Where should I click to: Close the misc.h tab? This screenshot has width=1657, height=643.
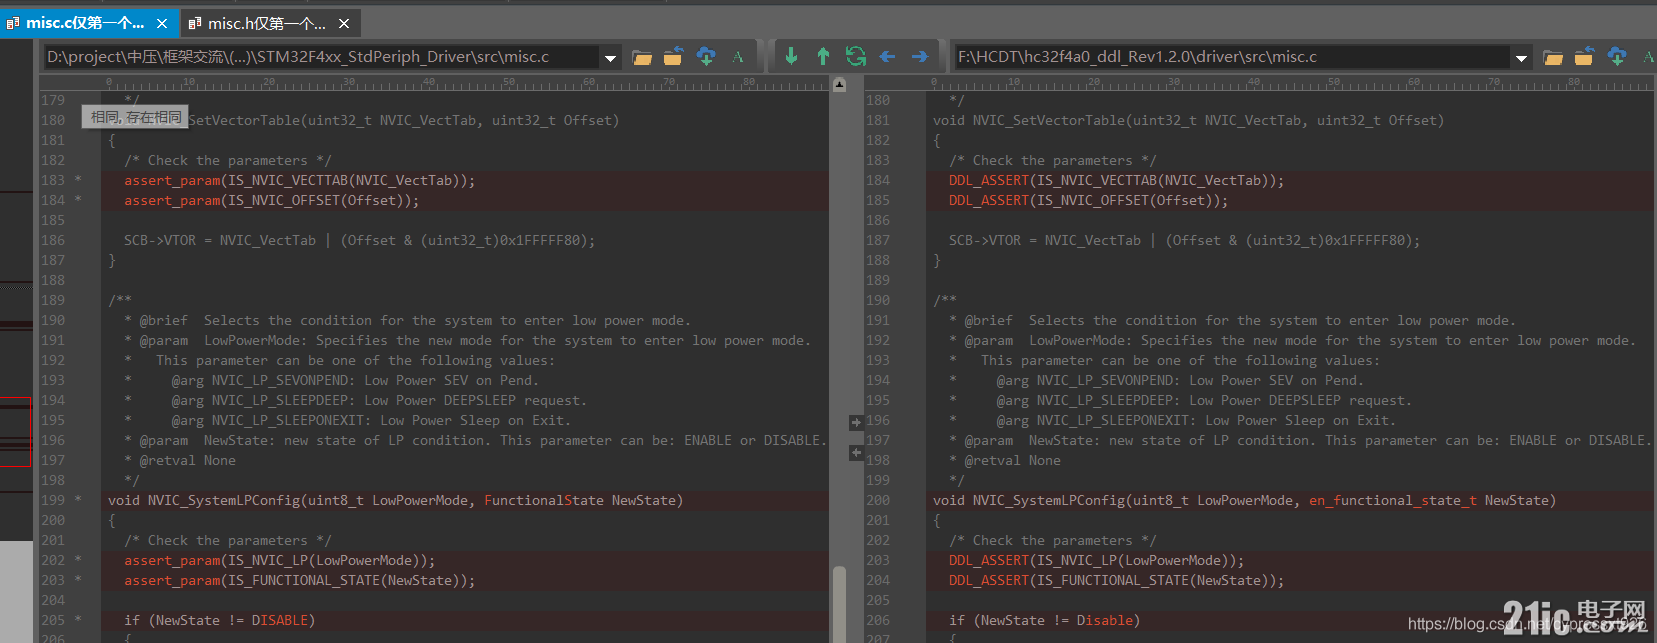tap(344, 22)
